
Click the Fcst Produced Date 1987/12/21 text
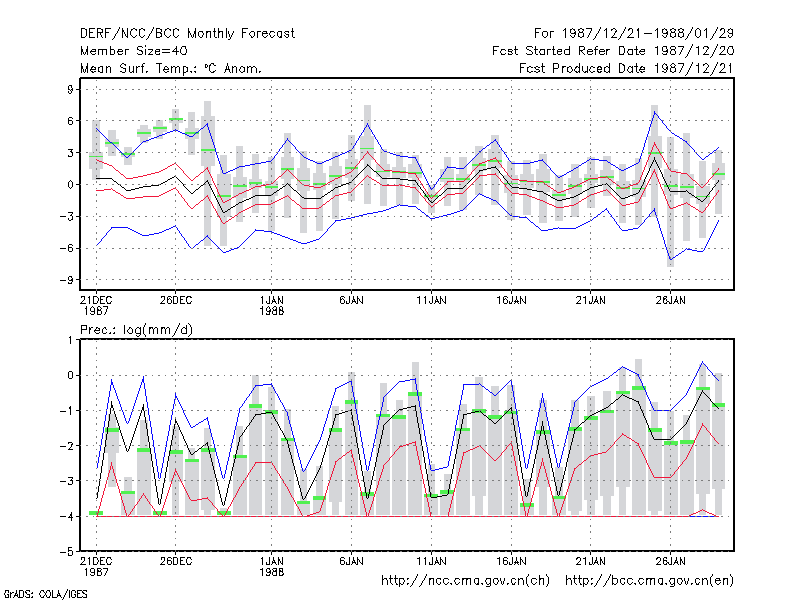point(626,68)
